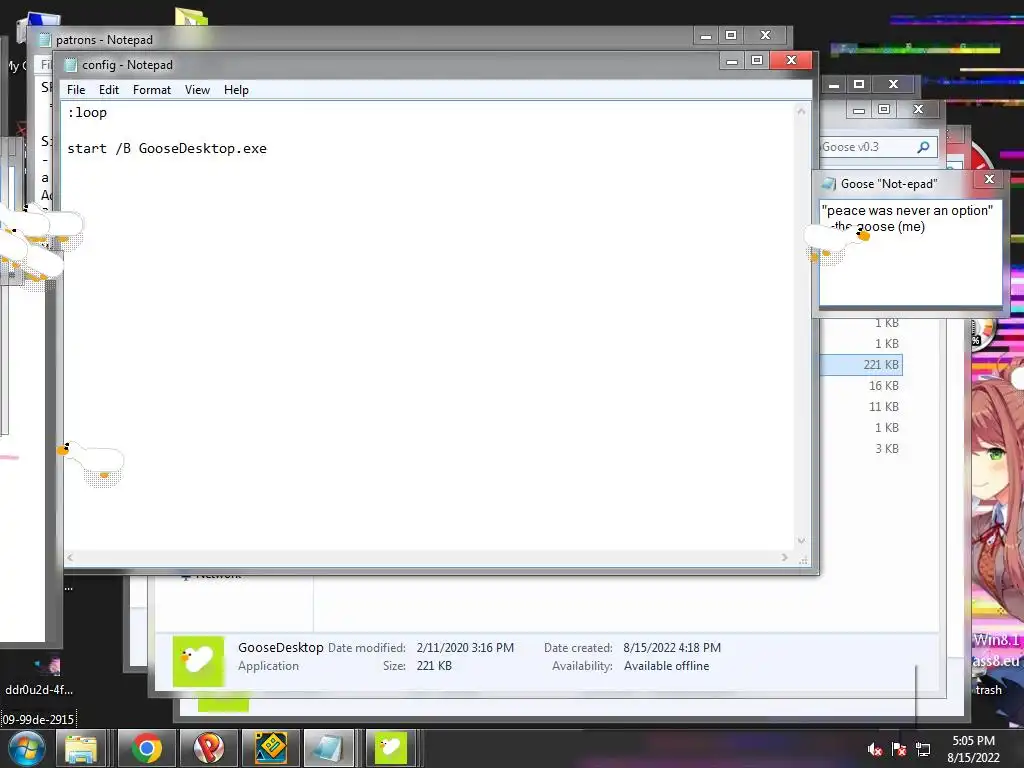Switch to Notepad via the taskbar icon
The image size is (1024, 768).
click(x=329, y=748)
